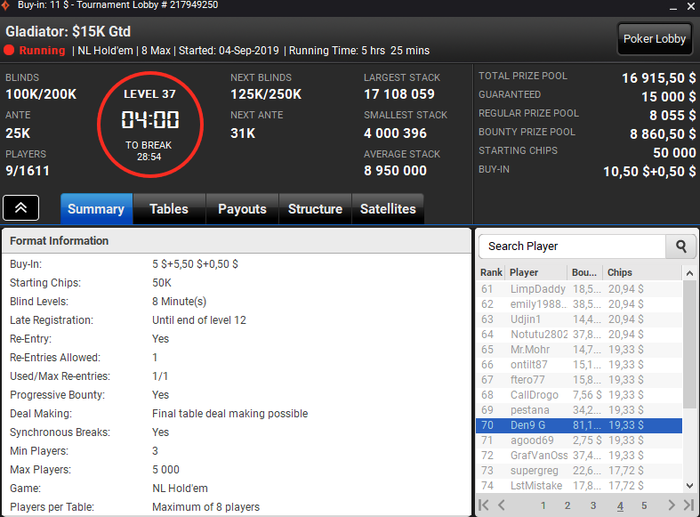700x517 pixels.
Task: Focus the Search Player field
Action: pyautogui.click(x=572, y=246)
